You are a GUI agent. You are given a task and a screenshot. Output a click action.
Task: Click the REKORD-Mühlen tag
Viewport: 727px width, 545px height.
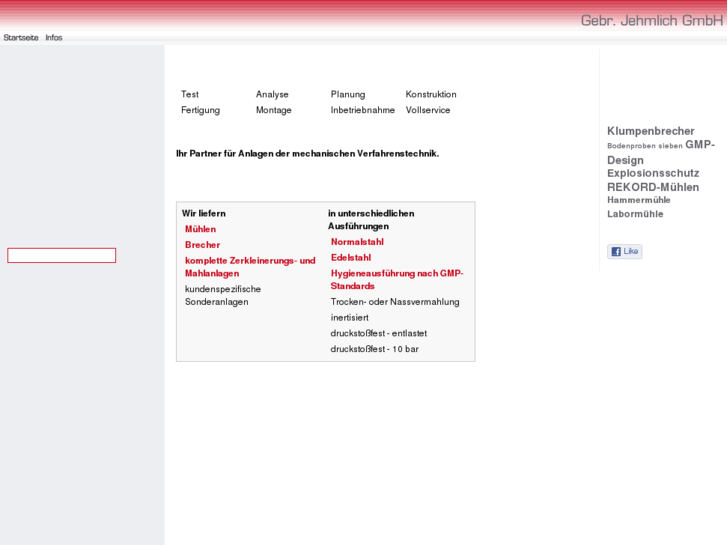tap(653, 187)
